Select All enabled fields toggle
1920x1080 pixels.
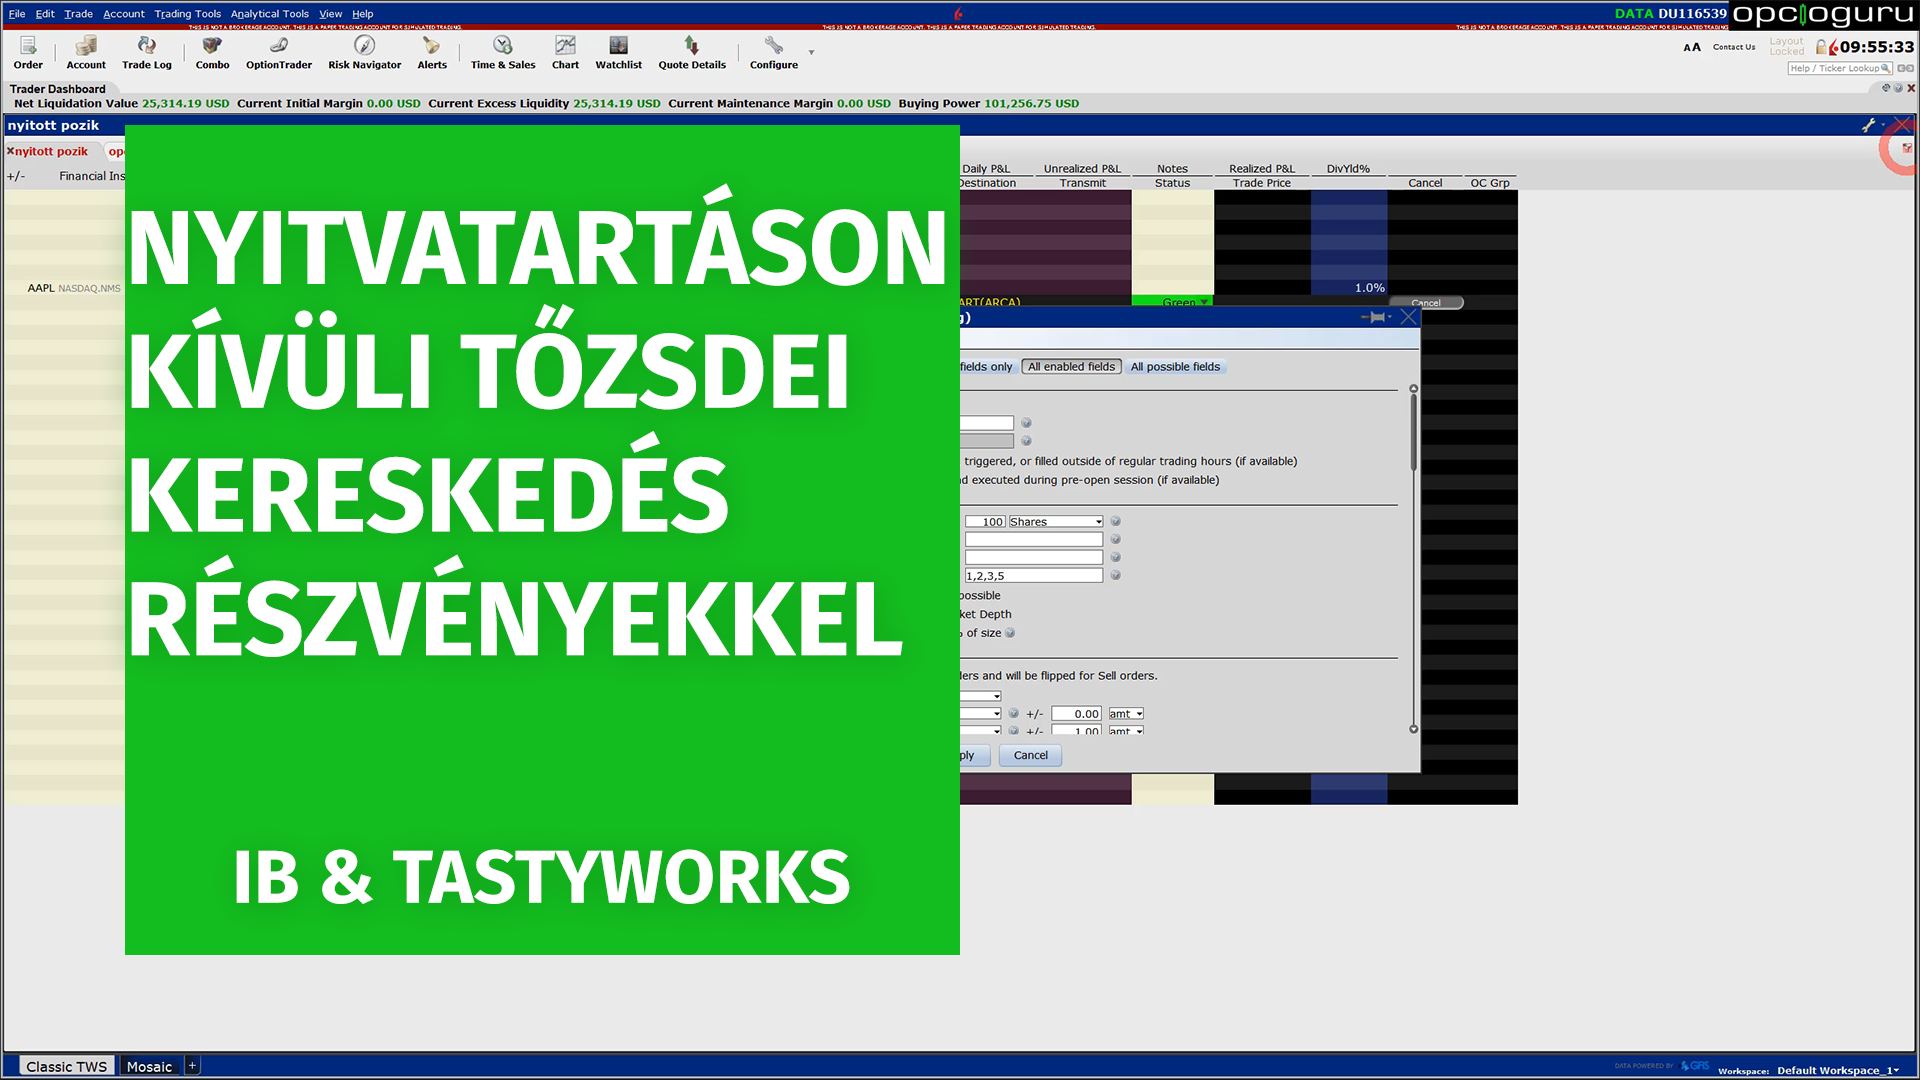[1069, 367]
